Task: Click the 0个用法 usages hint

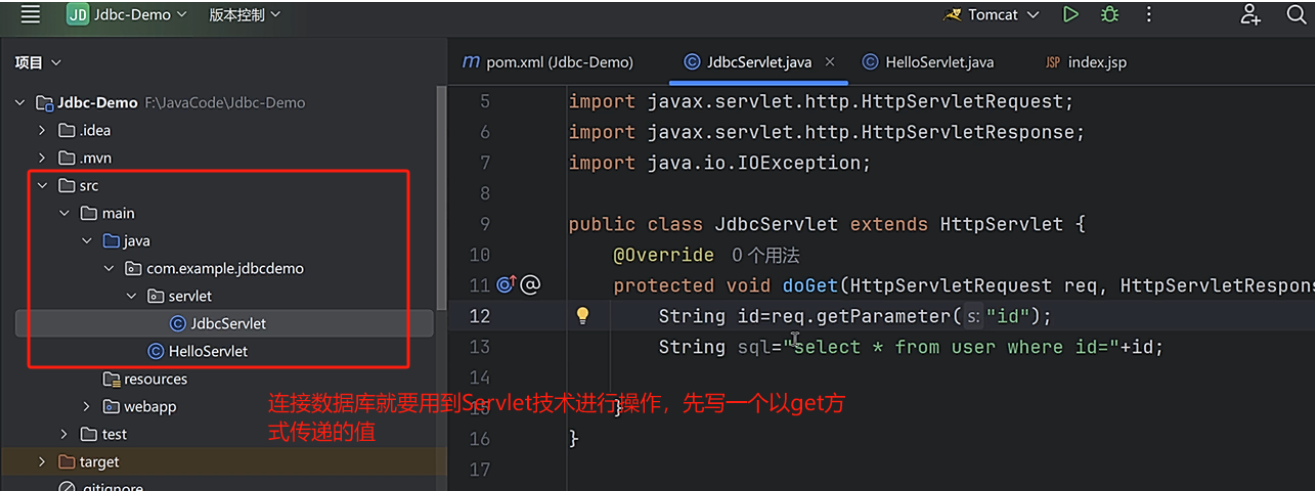Action: pyautogui.click(x=766, y=255)
